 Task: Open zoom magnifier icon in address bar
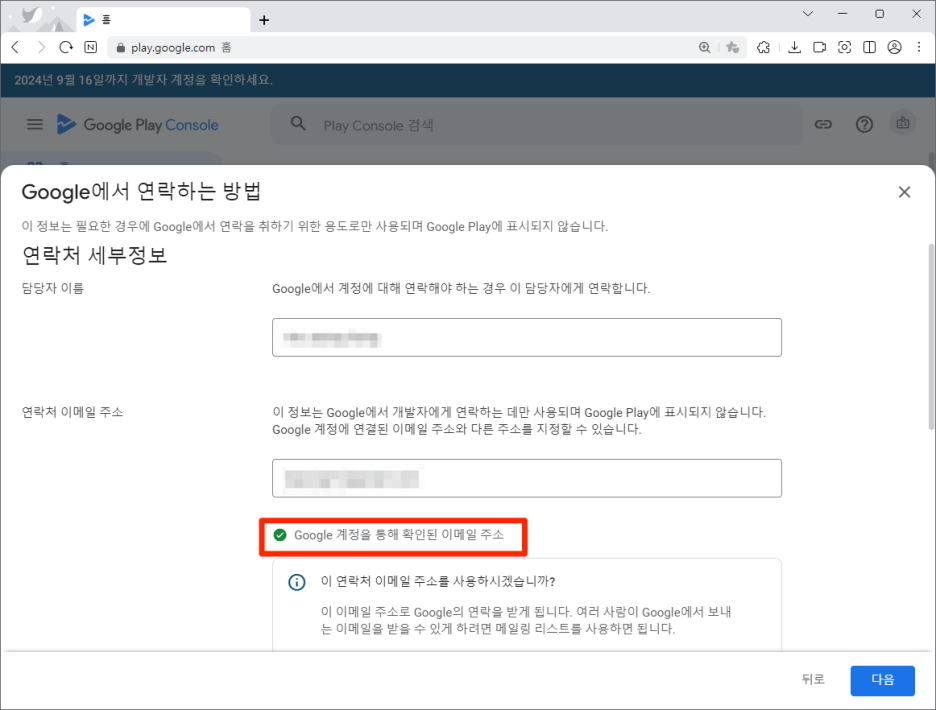704,47
